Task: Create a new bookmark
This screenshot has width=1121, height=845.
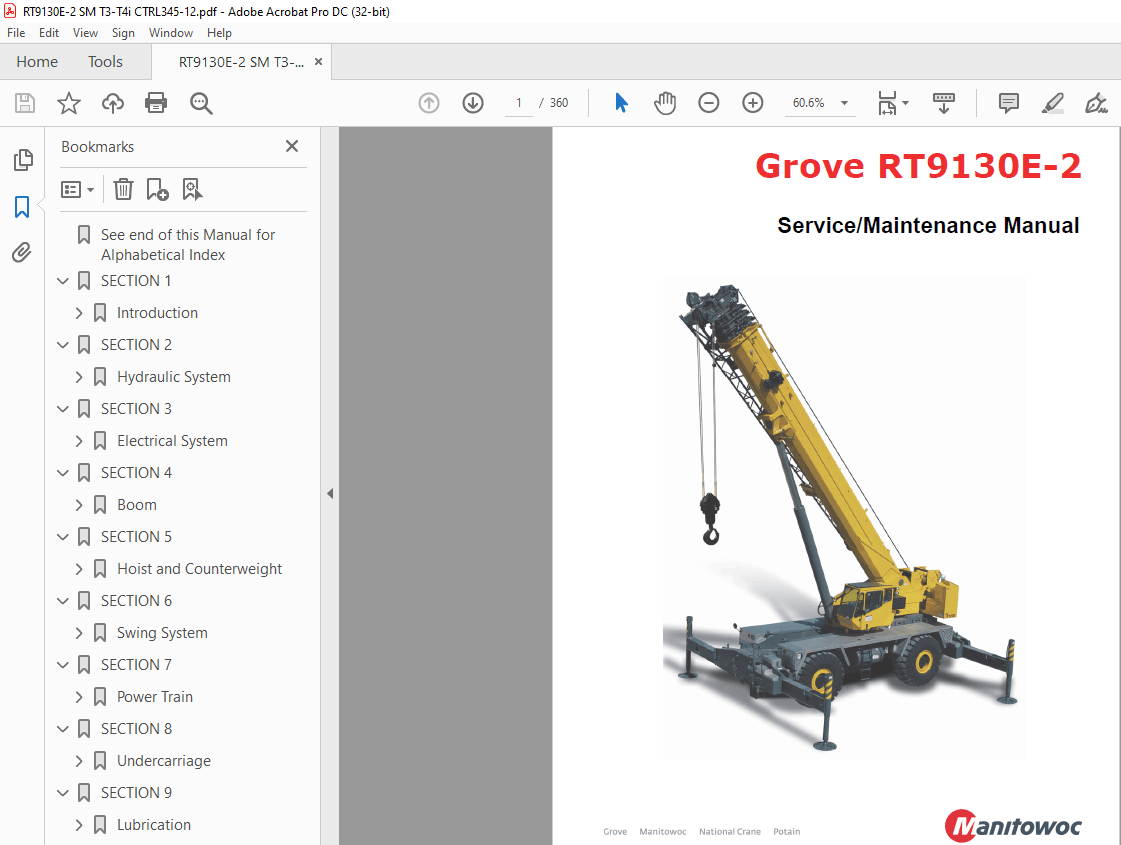Action: tap(155, 189)
